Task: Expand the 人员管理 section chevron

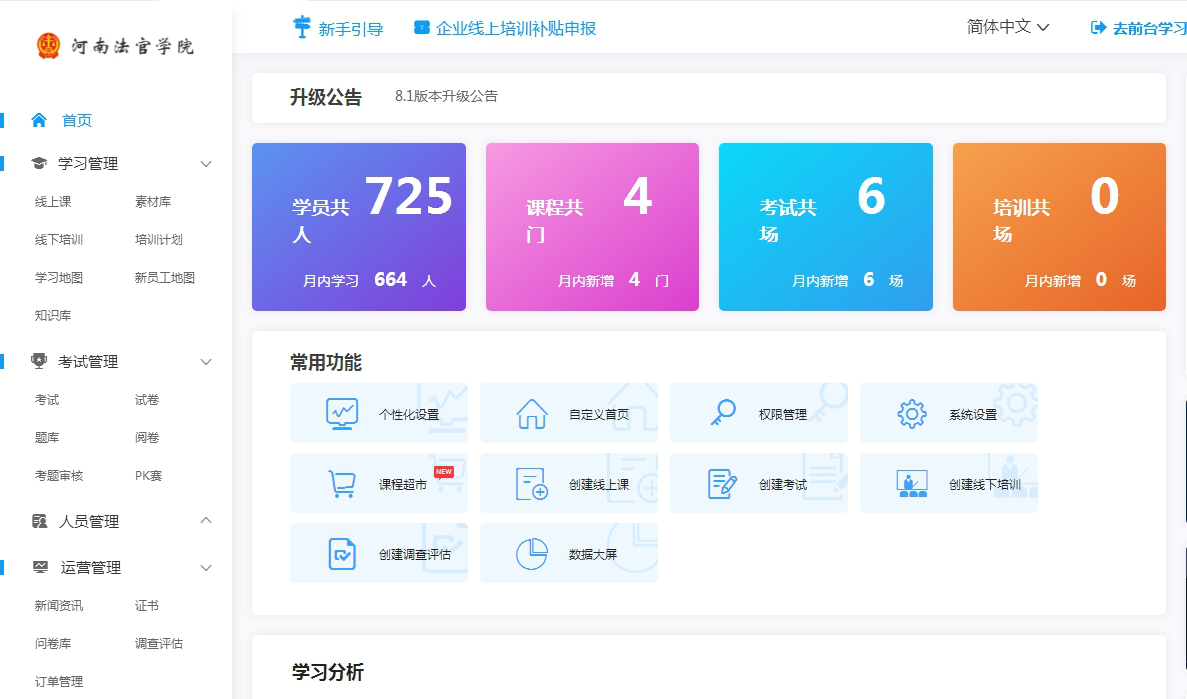Action: (205, 520)
